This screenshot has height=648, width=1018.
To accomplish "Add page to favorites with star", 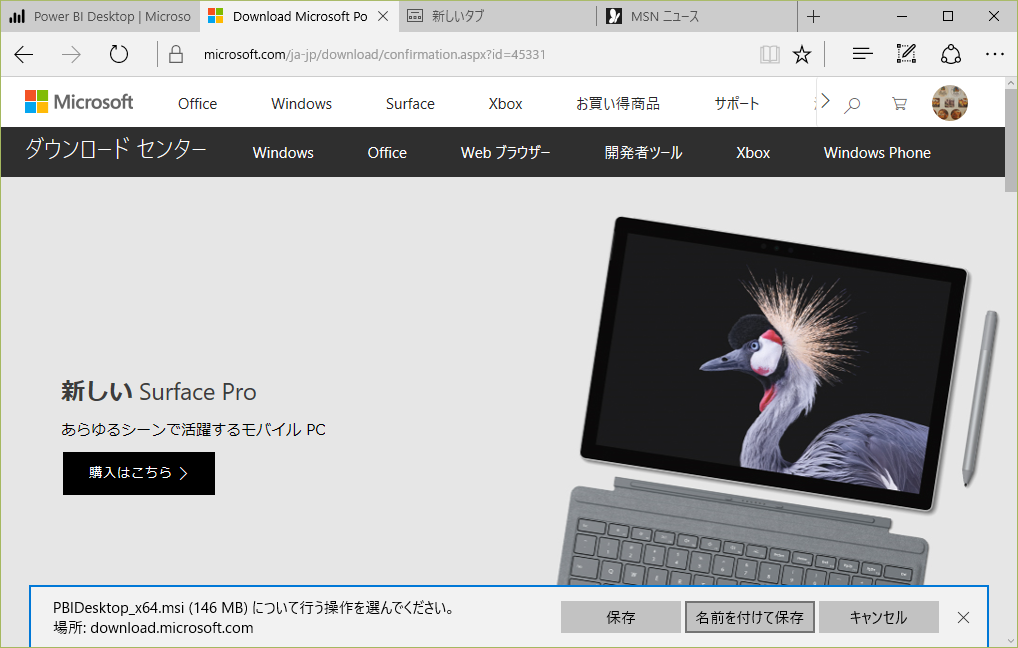I will point(802,55).
